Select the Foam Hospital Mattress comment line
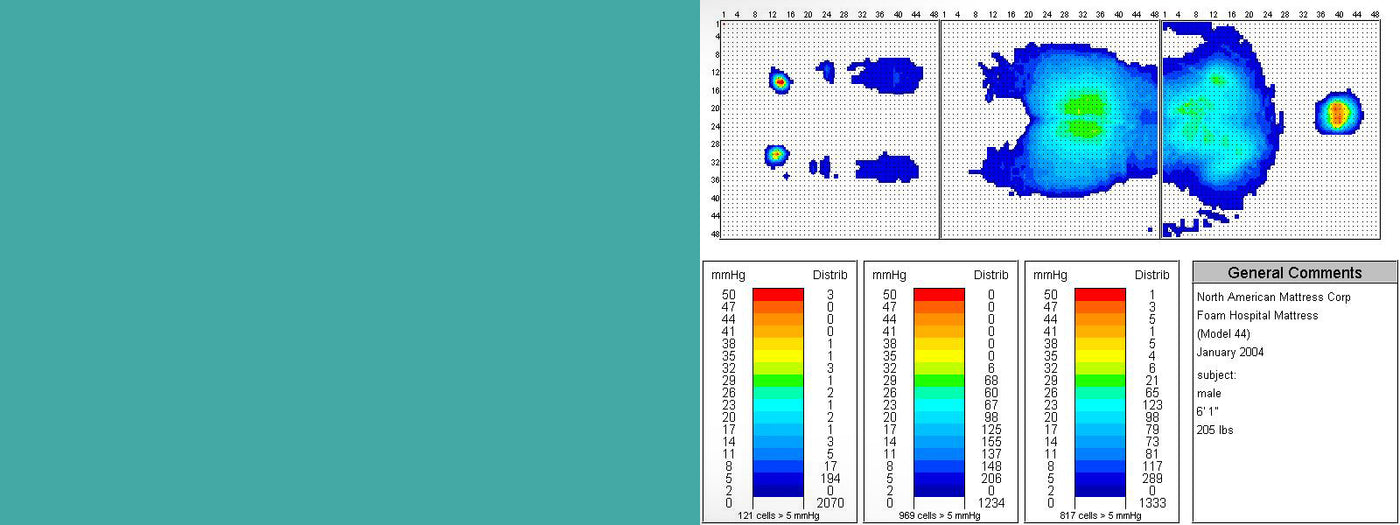Screen dimensions: 1400x525 point(1257,315)
